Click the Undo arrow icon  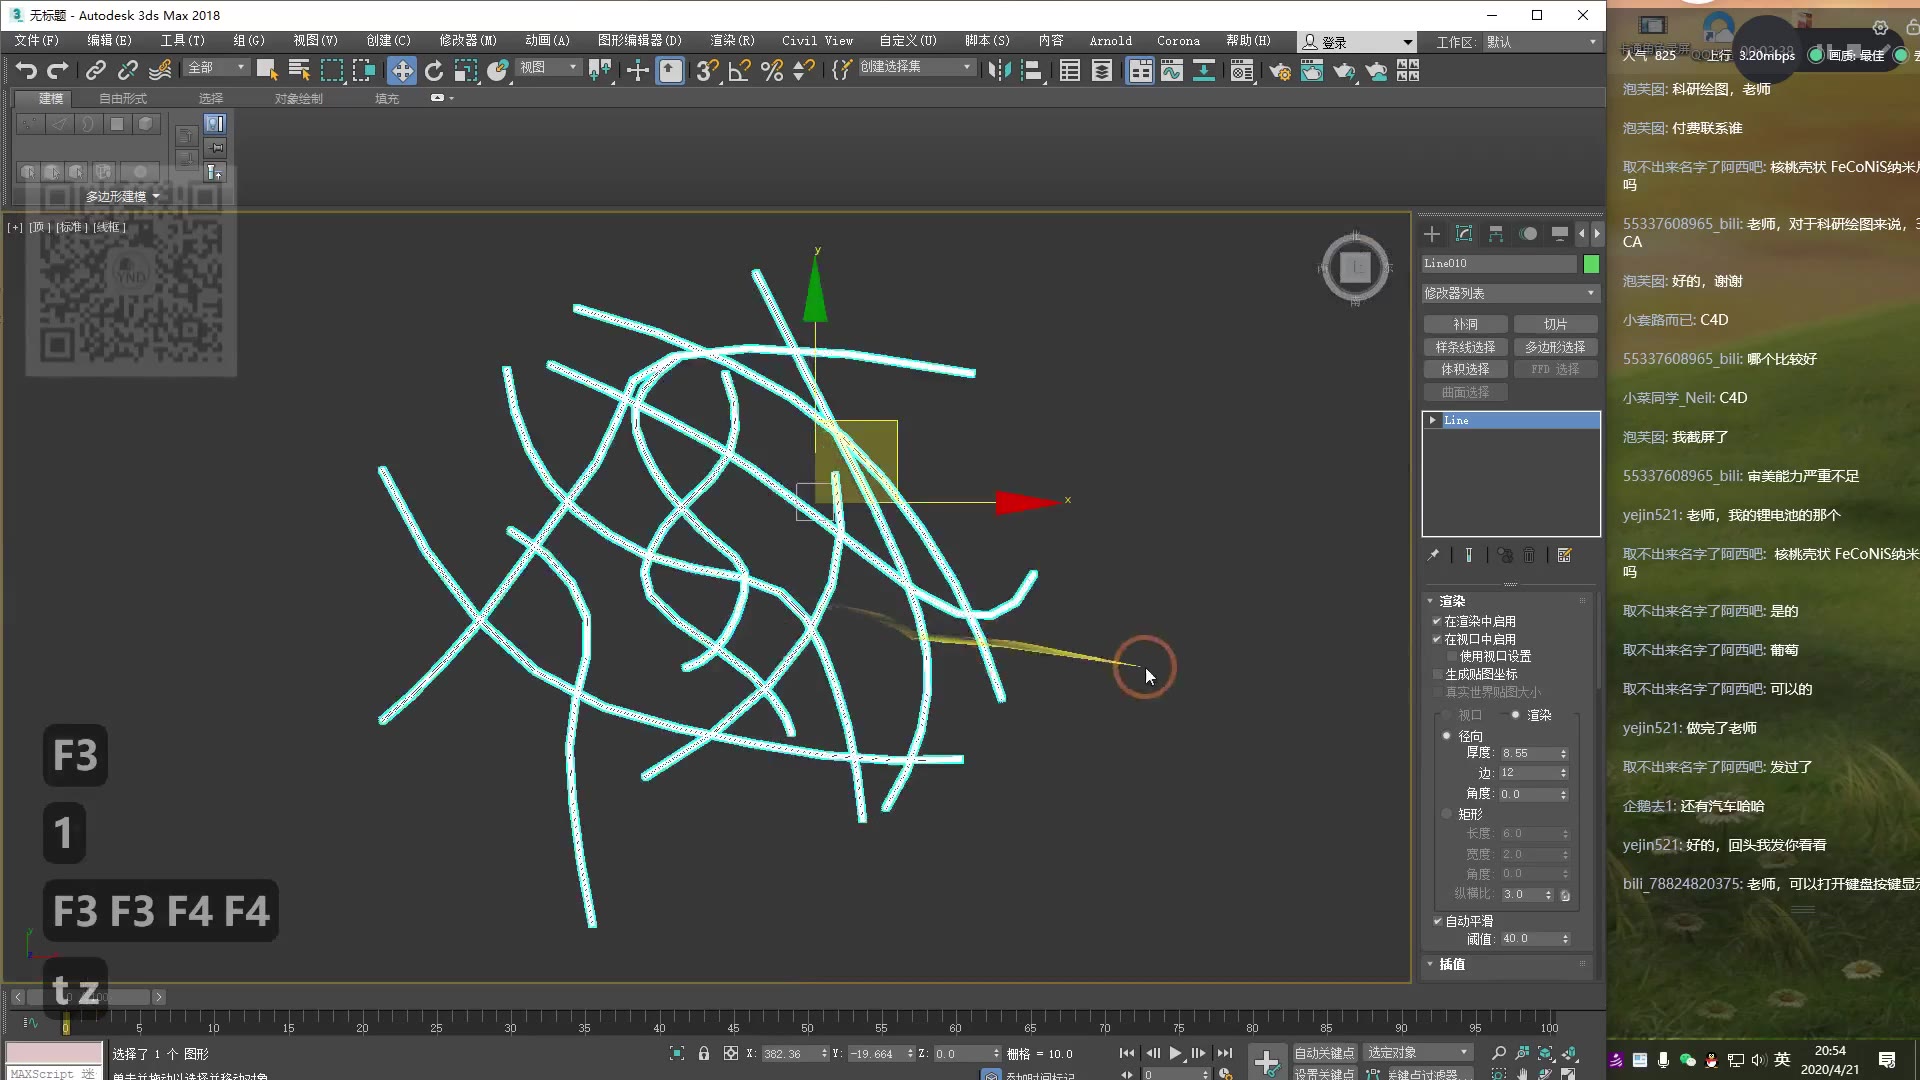point(26,70)
